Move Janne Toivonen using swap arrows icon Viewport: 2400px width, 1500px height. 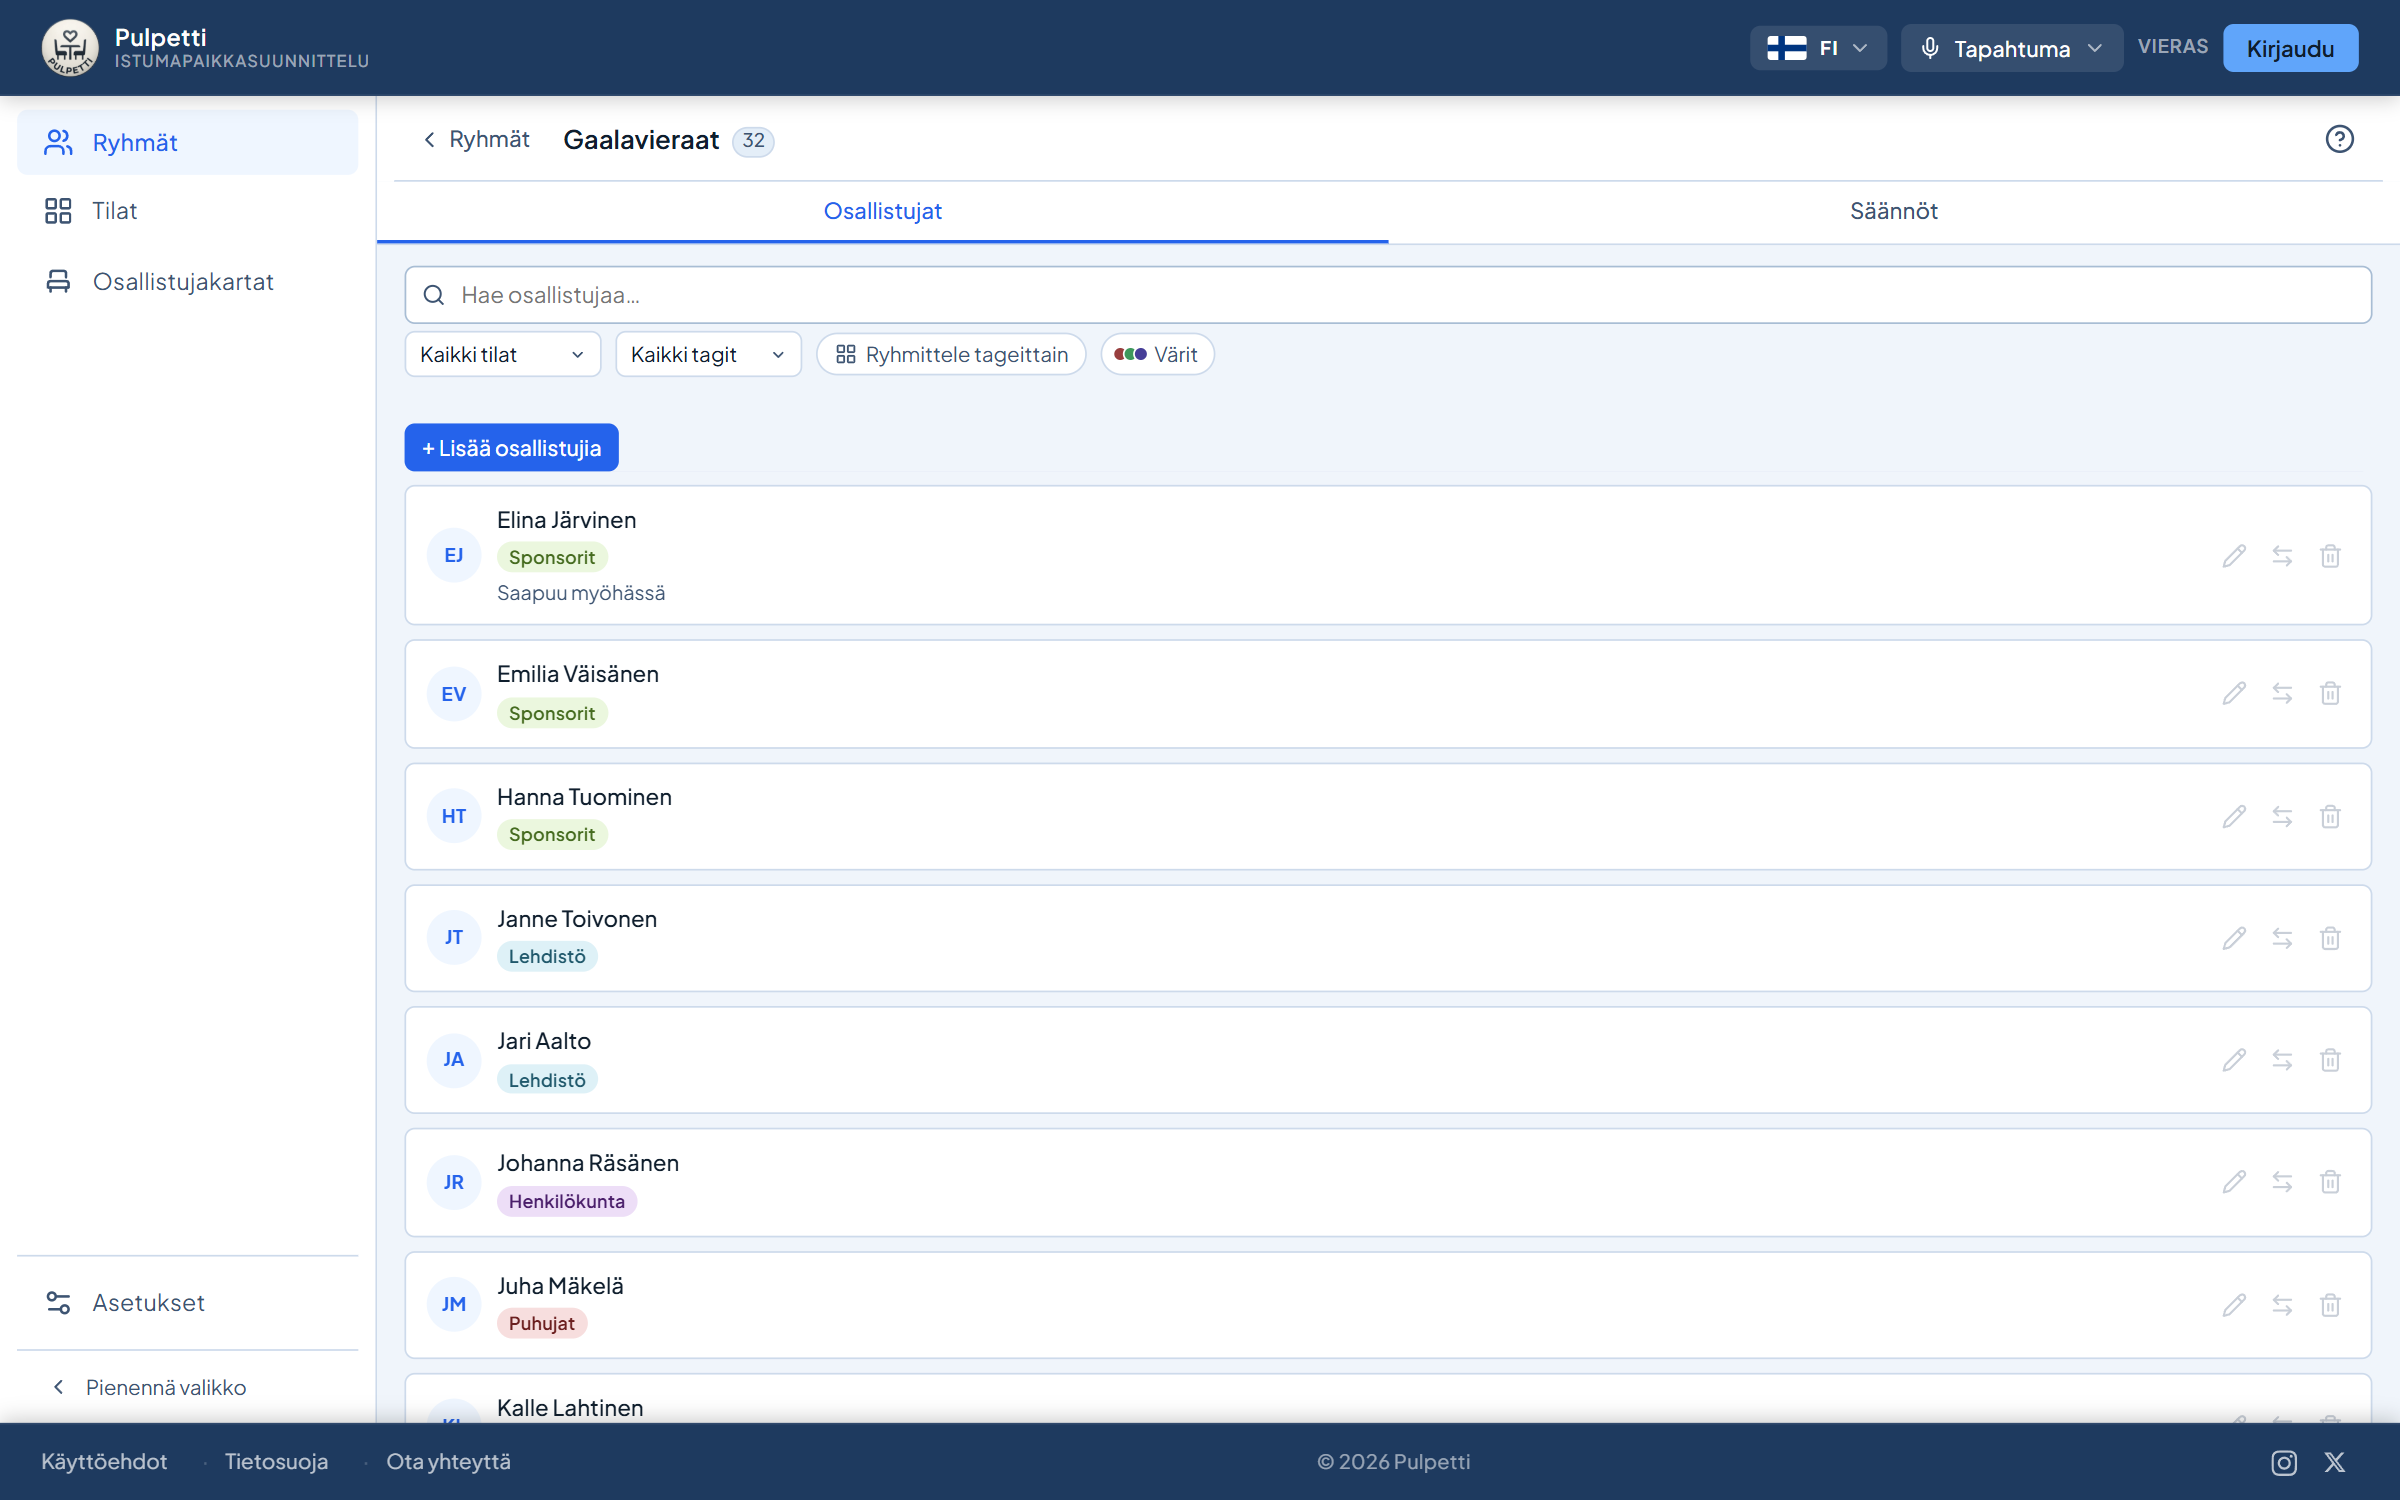coord(2282,938)
